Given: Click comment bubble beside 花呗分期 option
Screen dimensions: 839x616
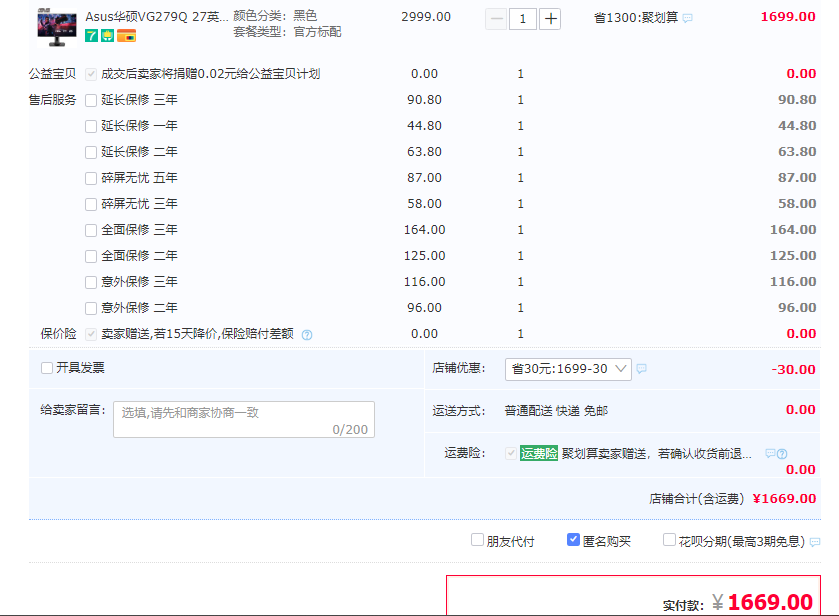Looking at the screenshot, I should pyautogui.click(x=815, y=542).
